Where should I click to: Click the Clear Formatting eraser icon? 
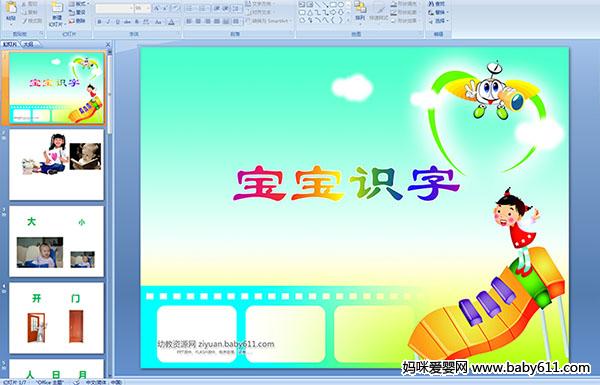click(175, 8)
